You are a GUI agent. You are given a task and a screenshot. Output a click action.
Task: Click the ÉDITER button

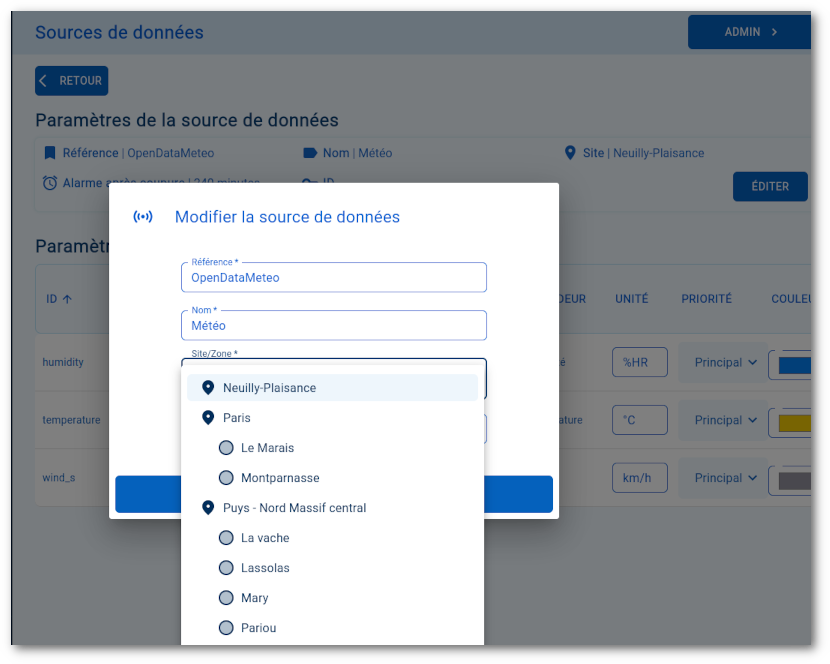tap(770, 186)
